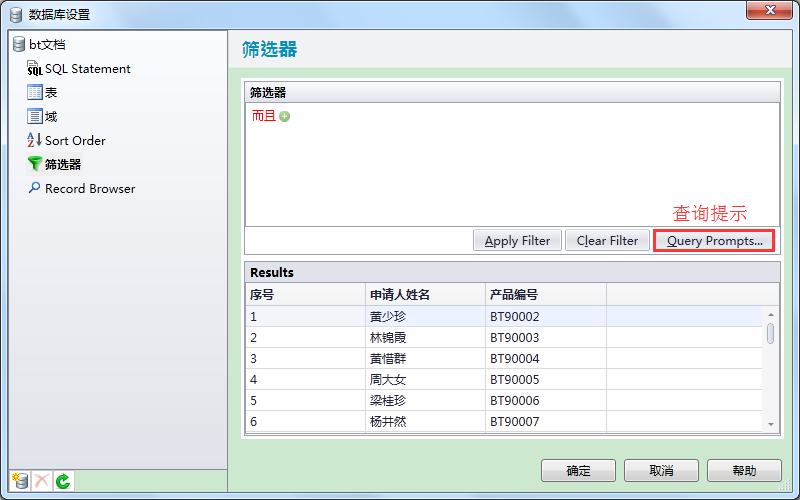Click the table grid icon next to 表
Image resolution: width=800 pixels, height=500 pixels.
click(35, 92)
